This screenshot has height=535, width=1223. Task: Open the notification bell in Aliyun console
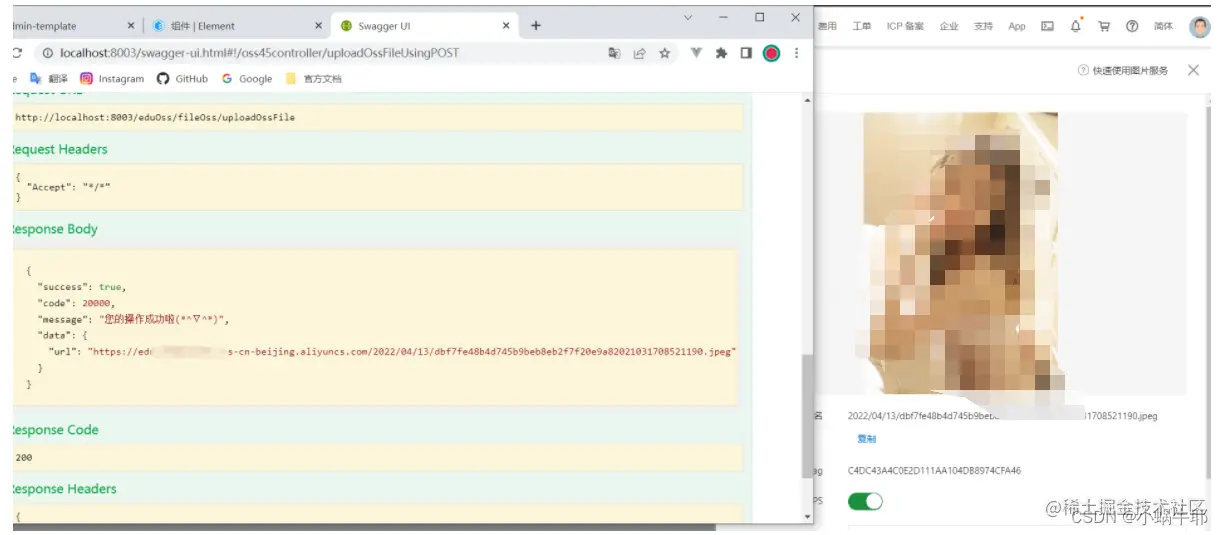point(1076,26)
